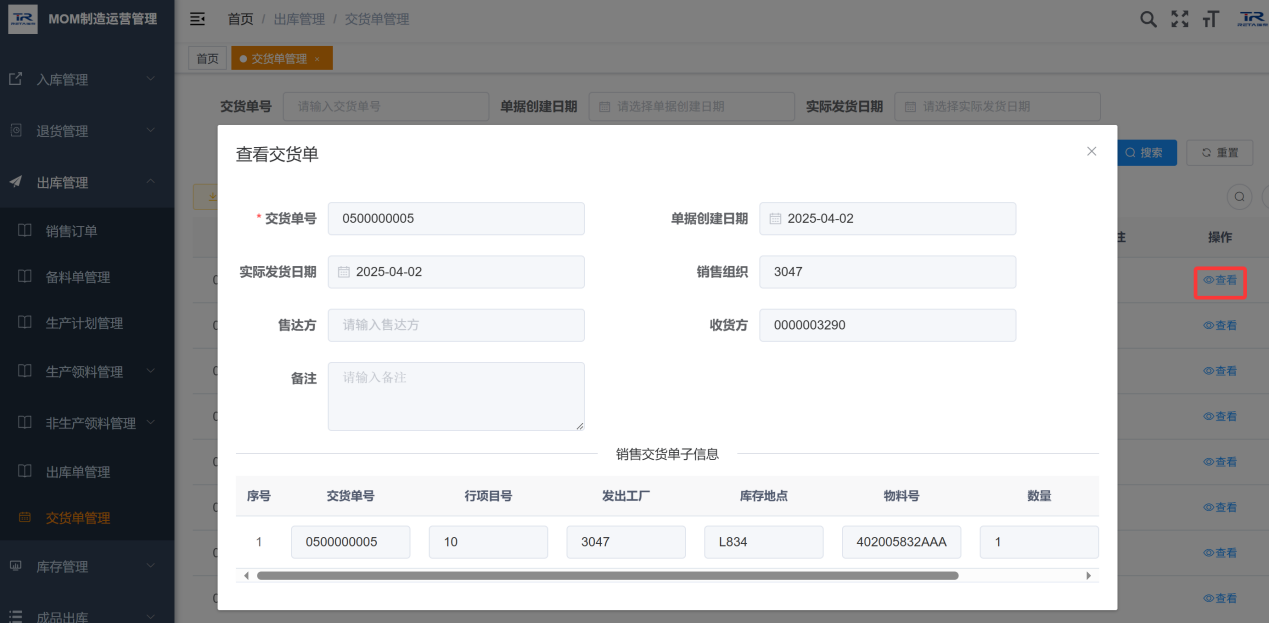Expand the 库存管理 menu chevron
Image resolution: width=1269 pixels, height=623 pixels.
(150, 566)
